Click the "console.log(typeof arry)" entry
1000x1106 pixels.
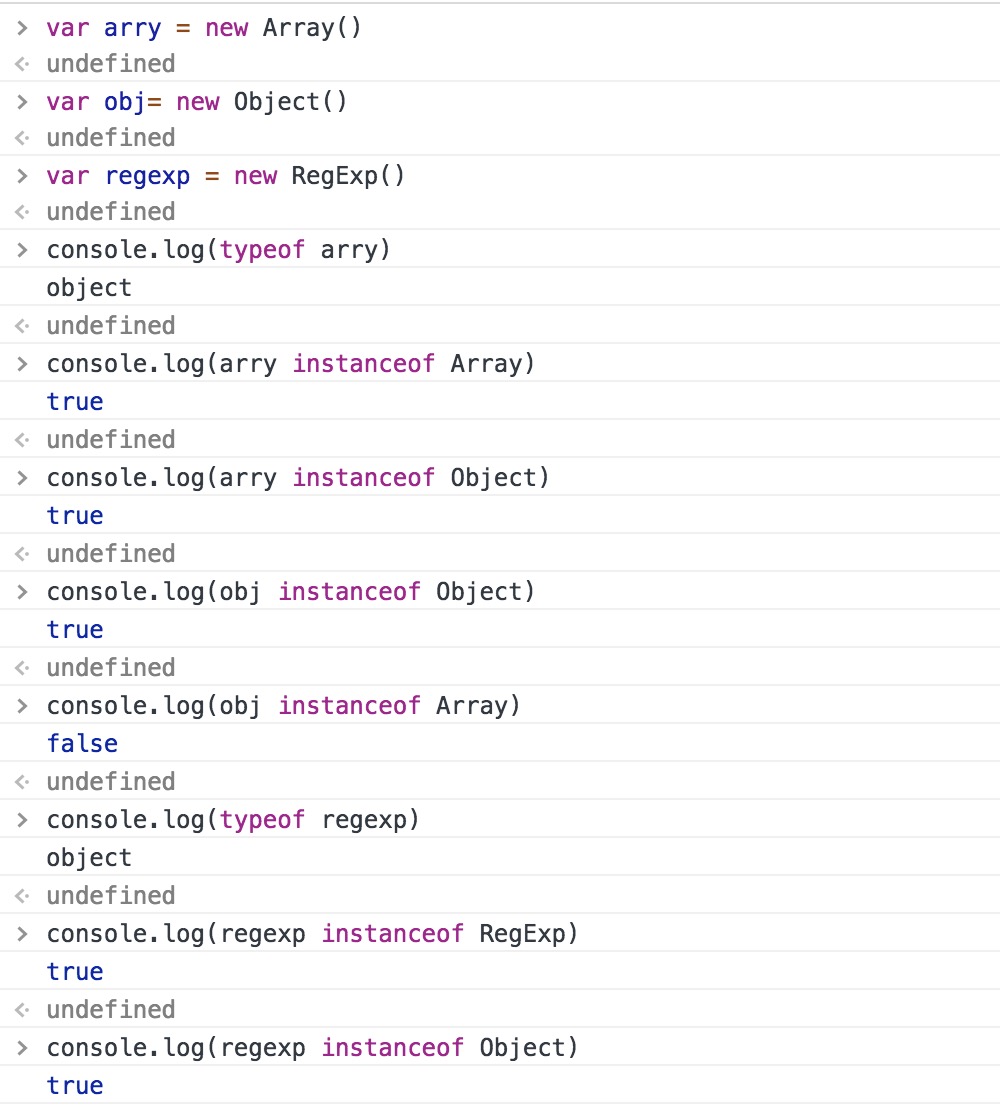(218, 249)
